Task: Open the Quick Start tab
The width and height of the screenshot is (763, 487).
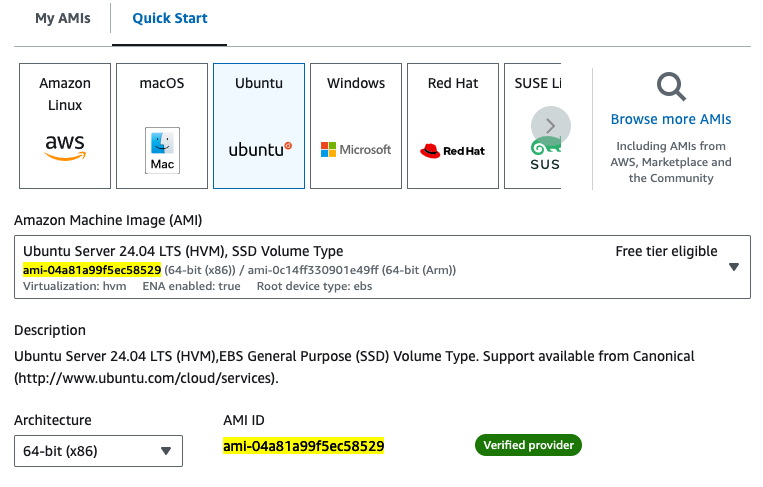Action: [170, 19]
